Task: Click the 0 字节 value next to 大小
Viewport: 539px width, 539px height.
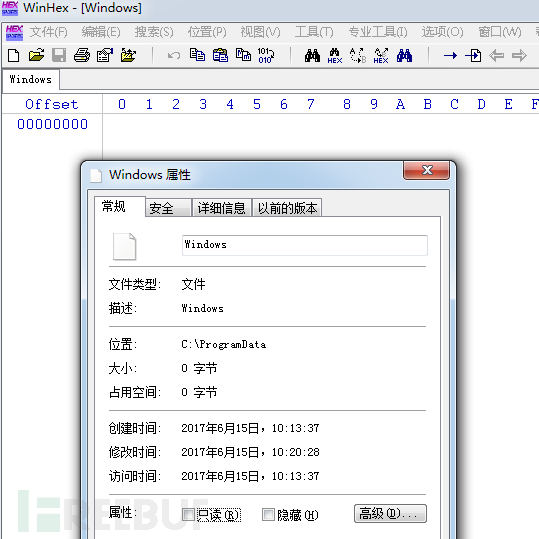Action: click(199, 368)
